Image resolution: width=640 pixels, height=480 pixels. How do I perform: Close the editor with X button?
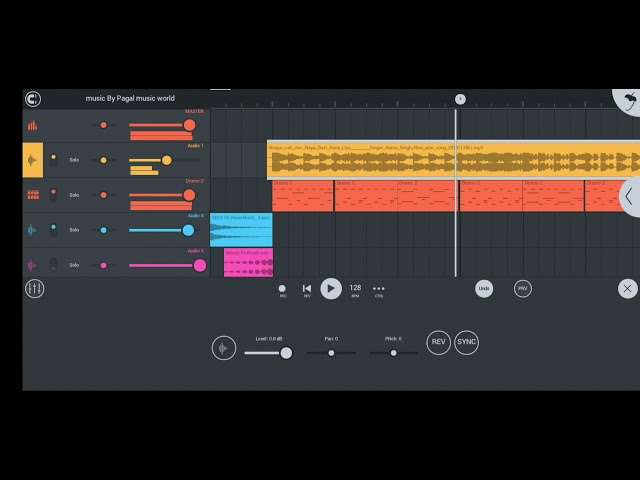click(627, 289)
